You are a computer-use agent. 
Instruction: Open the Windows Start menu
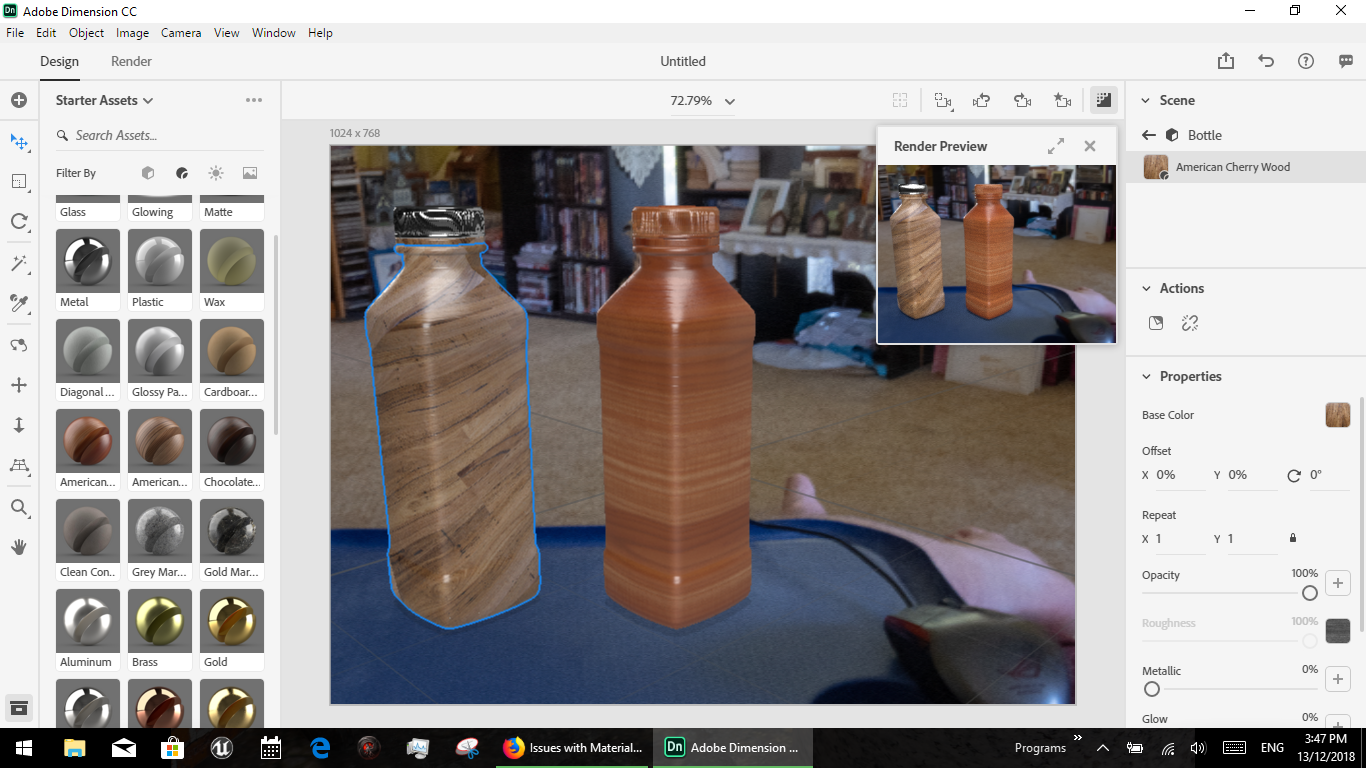point(24,747)
